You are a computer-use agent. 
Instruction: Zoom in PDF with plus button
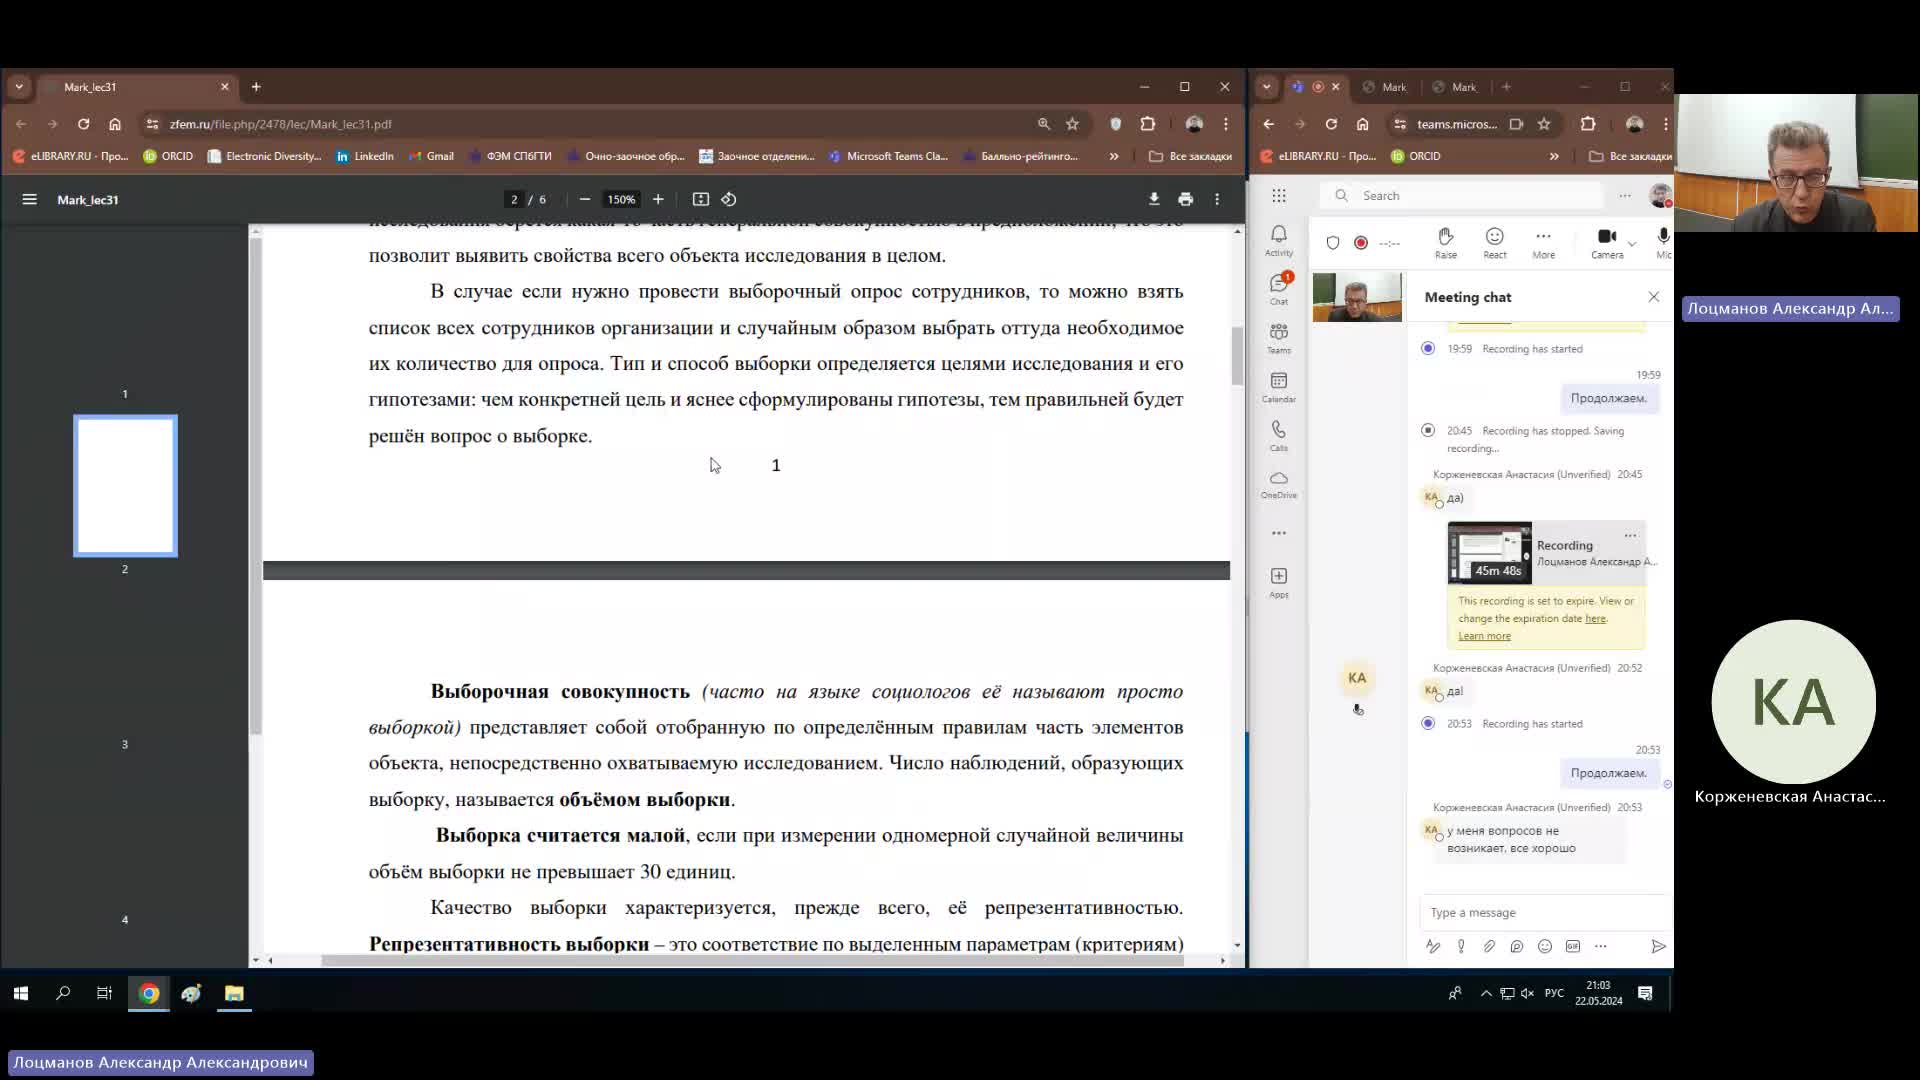point(658,199)
